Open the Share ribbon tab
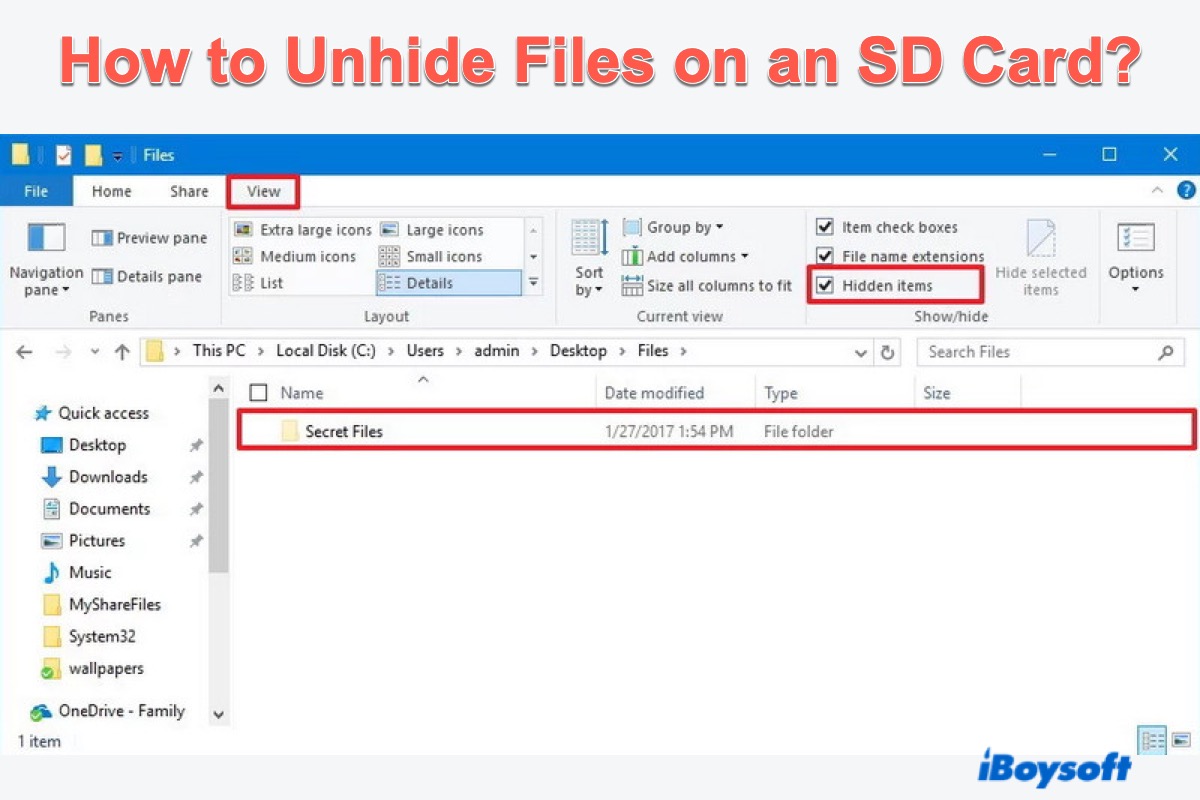Image resolution: width=1200 pixels, height=800 pixels. [x=189, y=192]
